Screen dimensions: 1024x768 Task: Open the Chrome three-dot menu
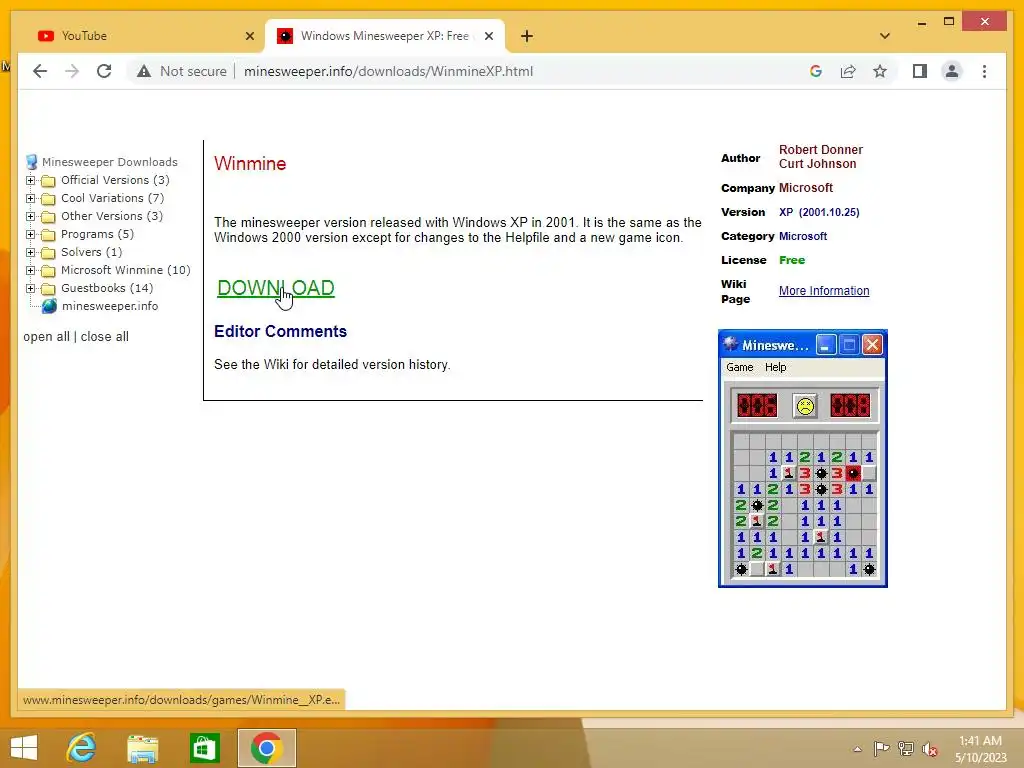(x=984, y=71)
